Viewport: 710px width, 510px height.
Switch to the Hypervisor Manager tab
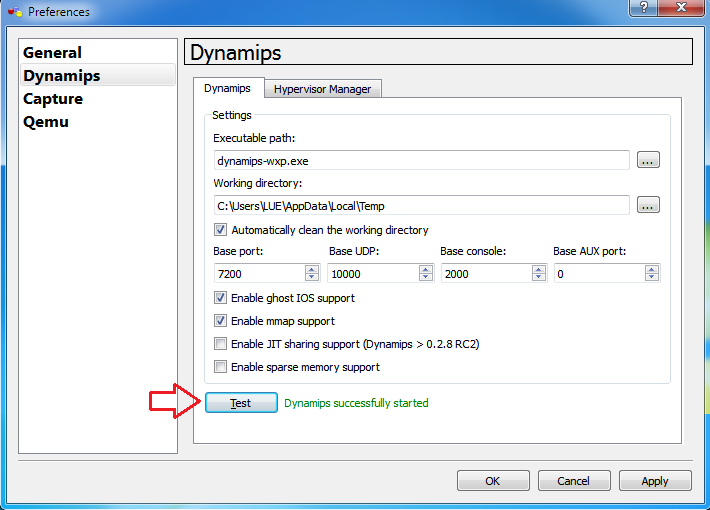pos(322,89)
